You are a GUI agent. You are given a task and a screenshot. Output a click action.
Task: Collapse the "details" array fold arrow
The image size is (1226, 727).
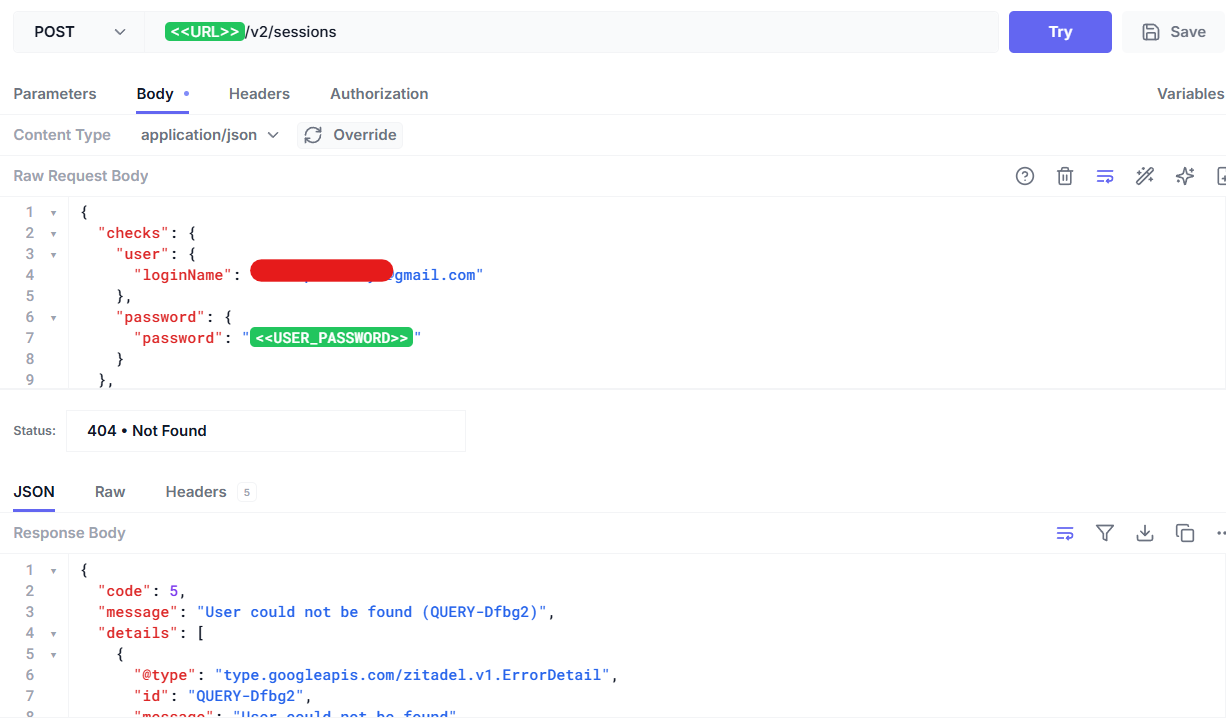click(53, 633)
